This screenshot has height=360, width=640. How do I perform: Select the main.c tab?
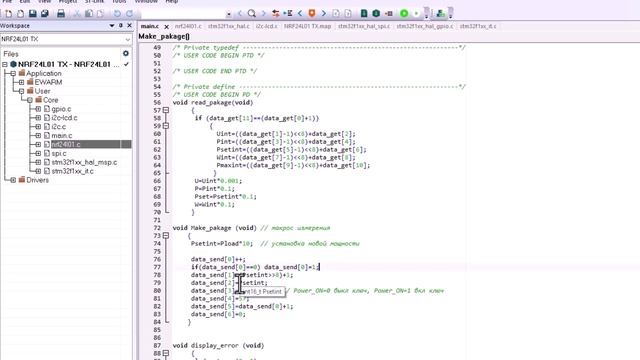(x=149, y=26)
